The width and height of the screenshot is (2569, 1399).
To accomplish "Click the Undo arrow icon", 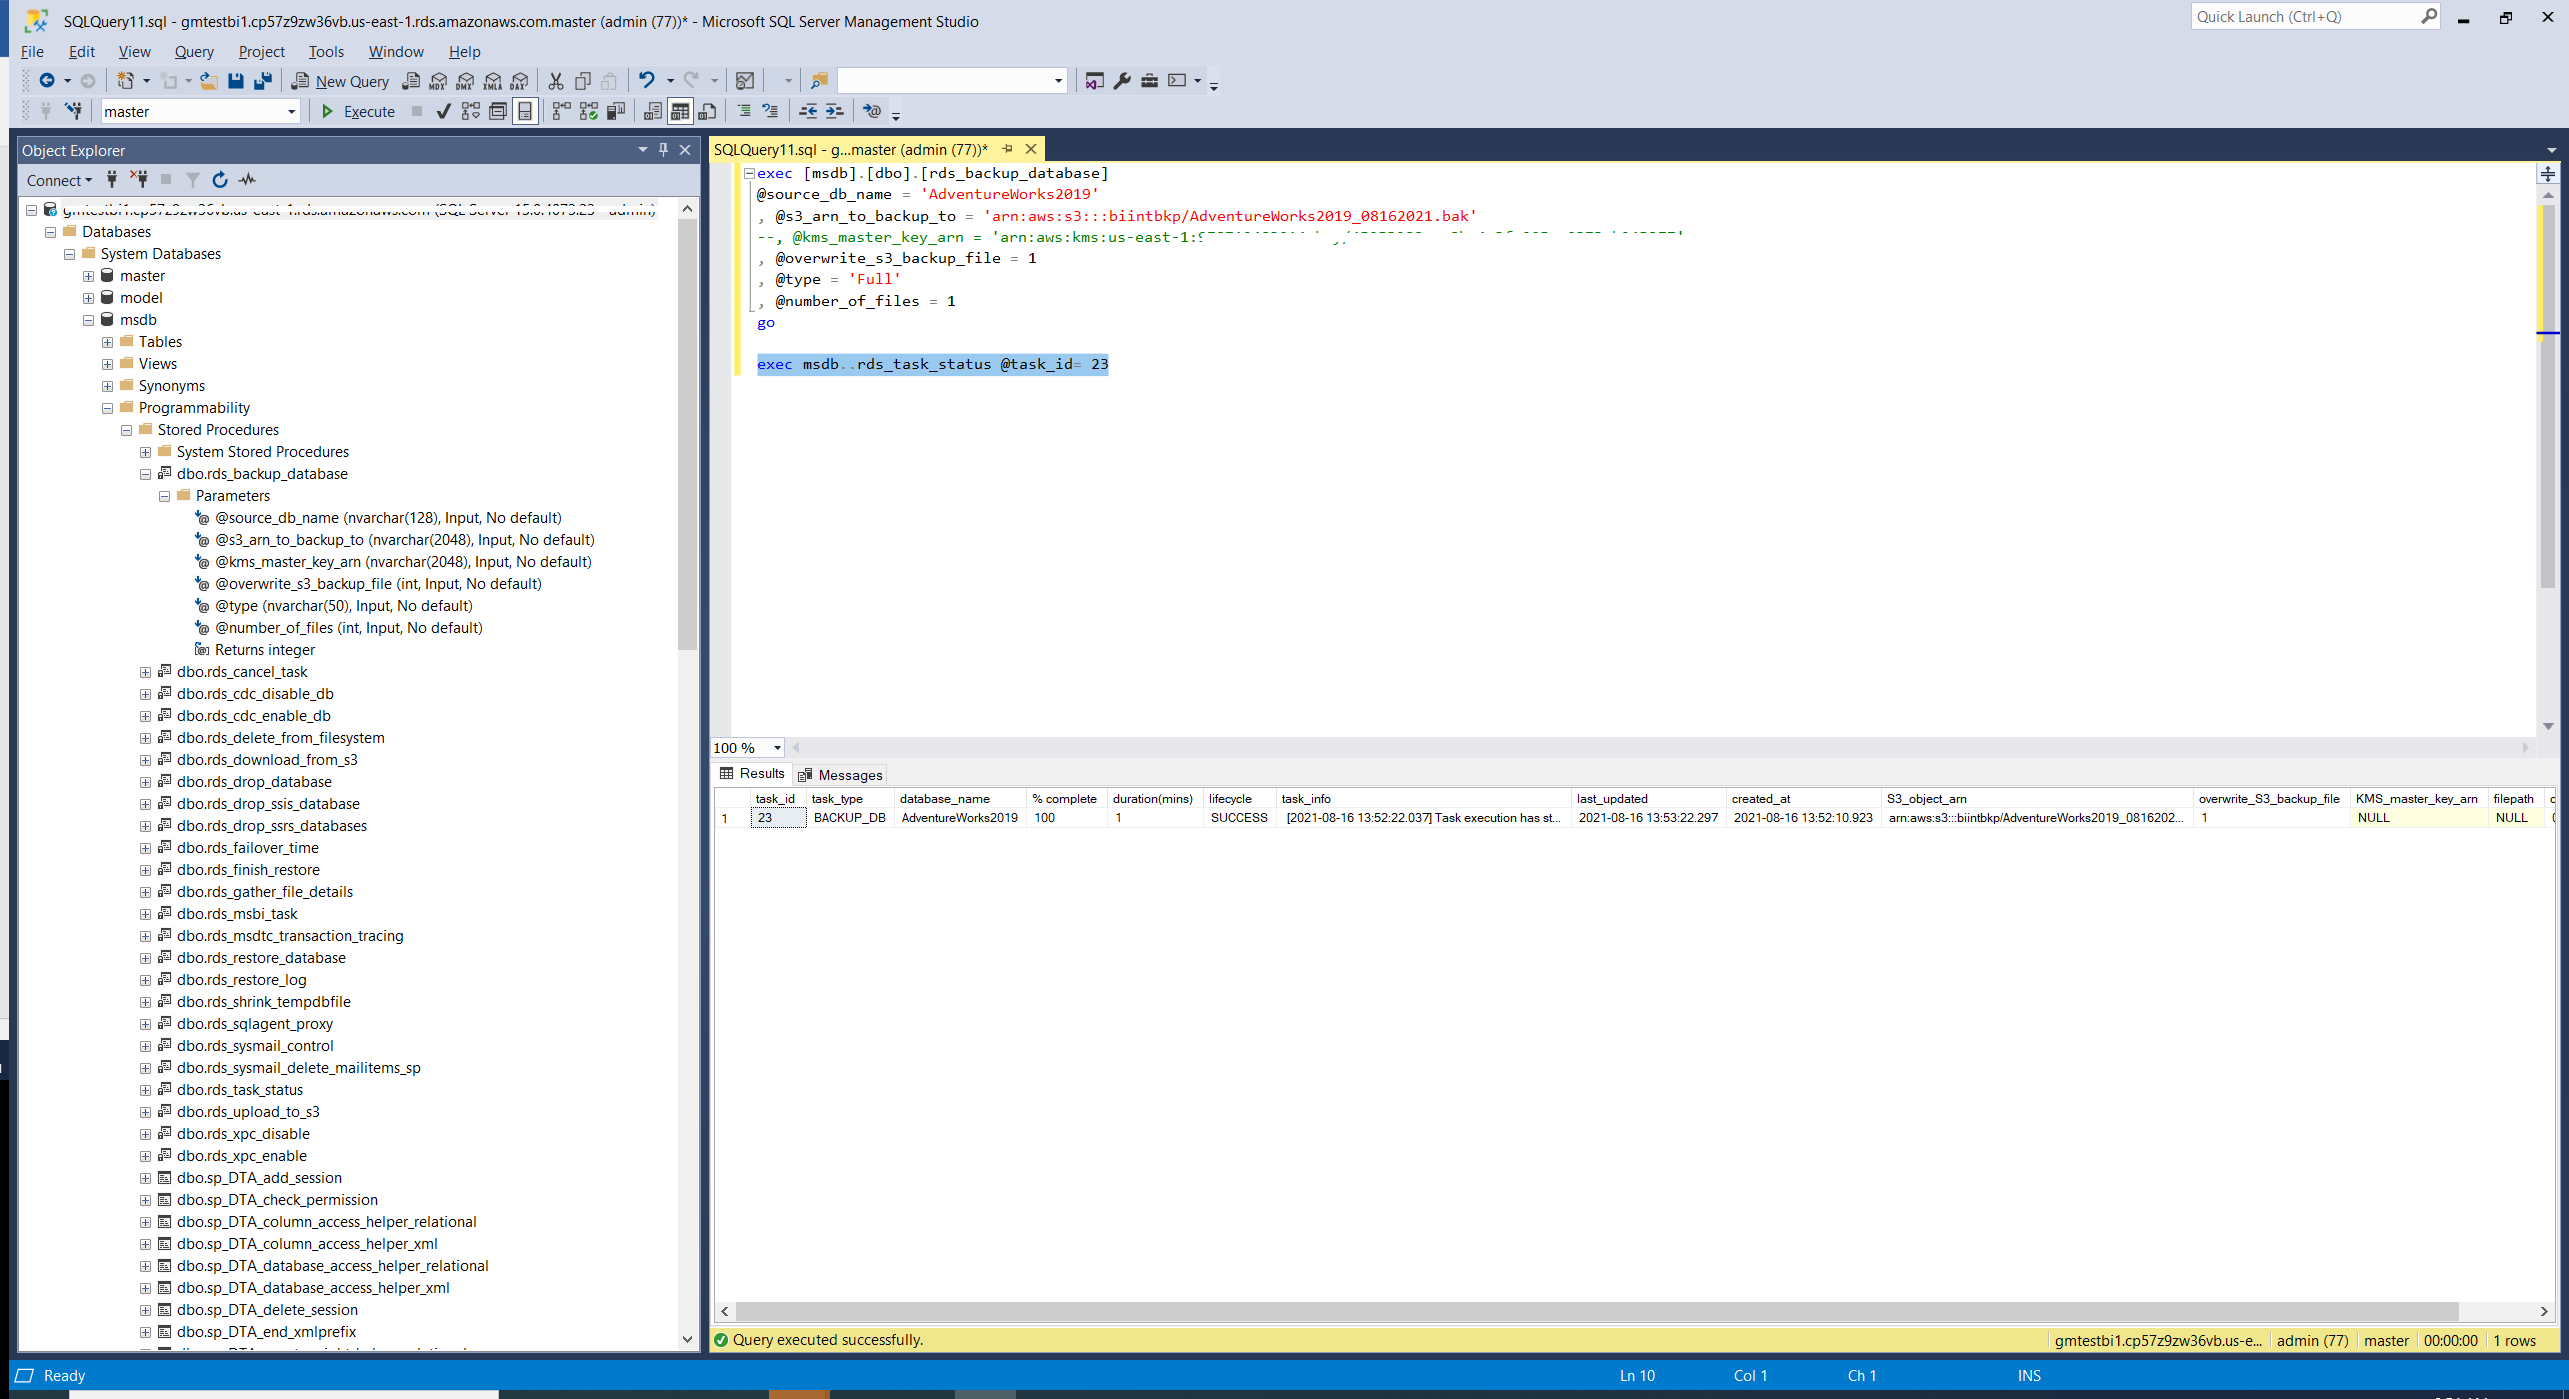I will (647, 81).
